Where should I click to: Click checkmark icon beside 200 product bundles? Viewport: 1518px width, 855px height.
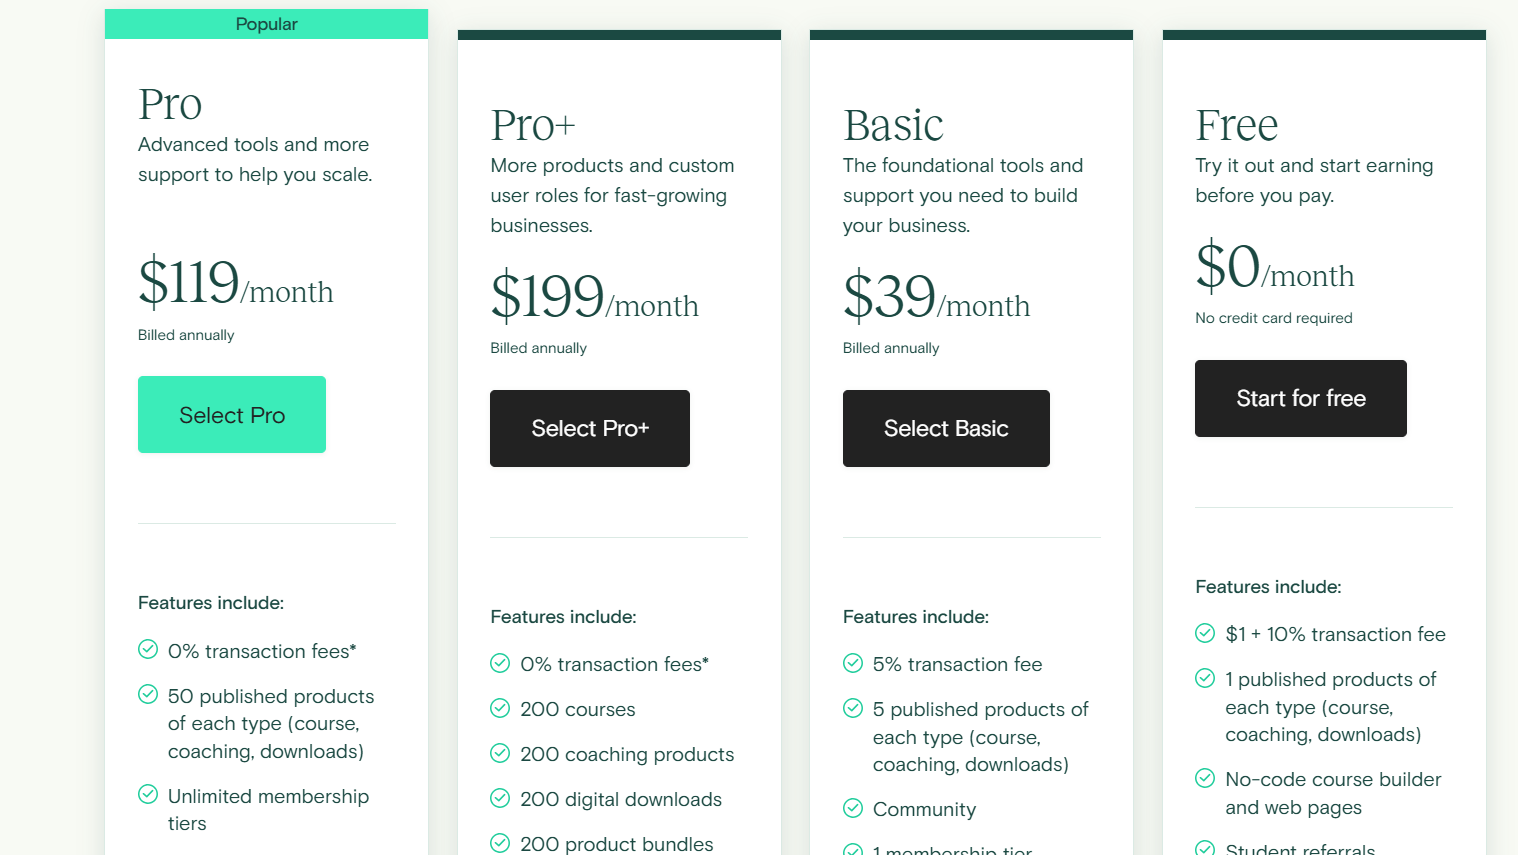tap(500, 843)
